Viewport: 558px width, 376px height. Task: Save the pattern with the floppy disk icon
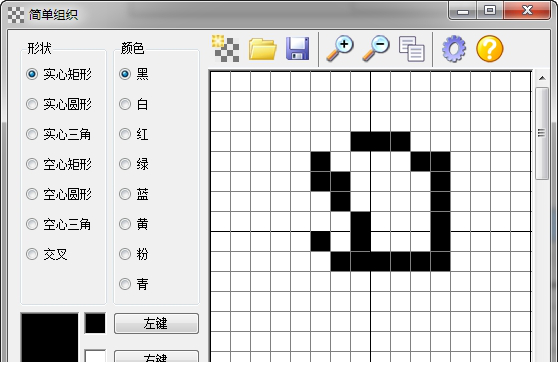pyautogui.click(x=298, y=48)
